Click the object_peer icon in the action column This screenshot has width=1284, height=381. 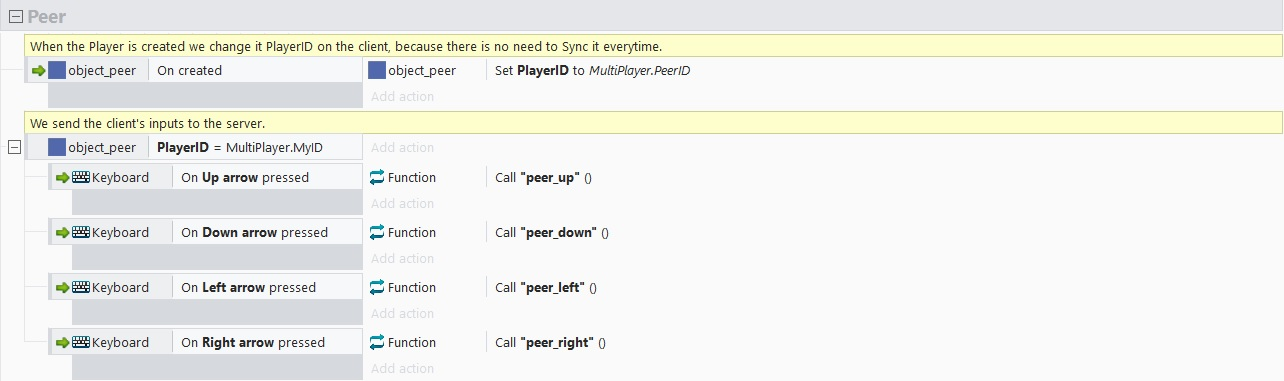coord(377,70)
